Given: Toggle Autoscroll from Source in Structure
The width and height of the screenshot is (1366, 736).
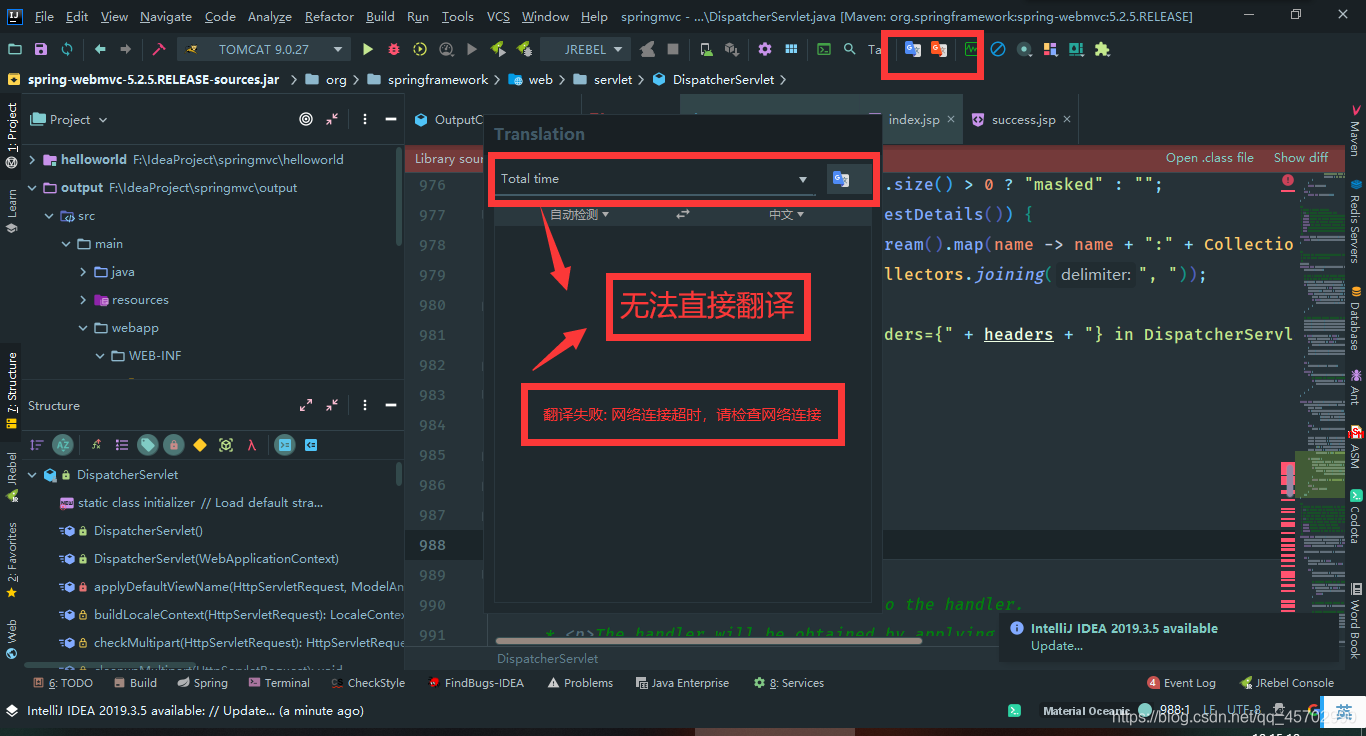Looking at the screenshot, I should (x=311, y=445).
